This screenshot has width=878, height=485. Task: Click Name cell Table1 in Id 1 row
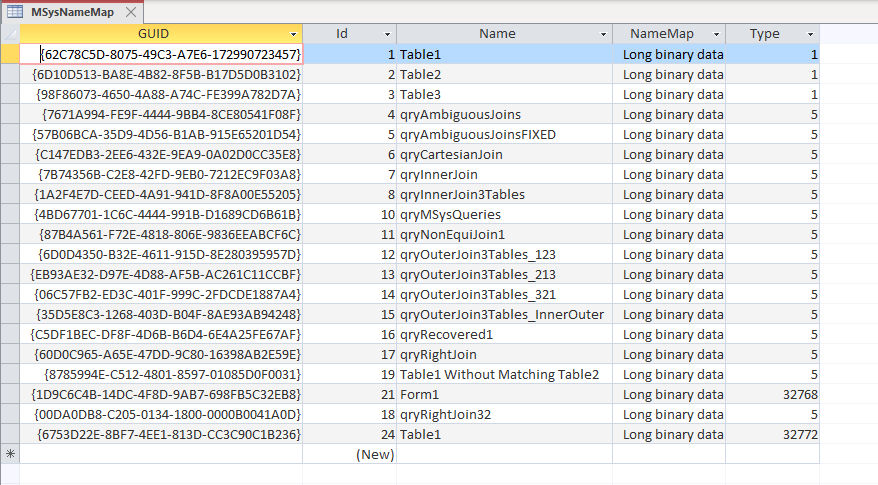click(505, 54)
